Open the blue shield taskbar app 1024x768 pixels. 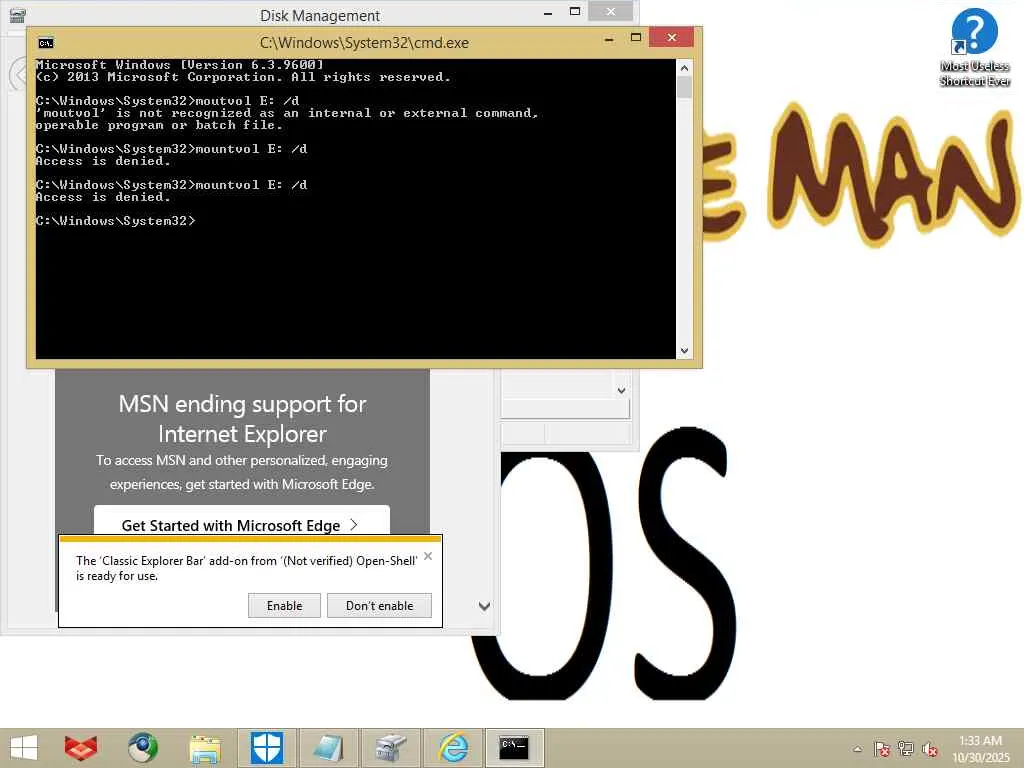coord(267,748)
